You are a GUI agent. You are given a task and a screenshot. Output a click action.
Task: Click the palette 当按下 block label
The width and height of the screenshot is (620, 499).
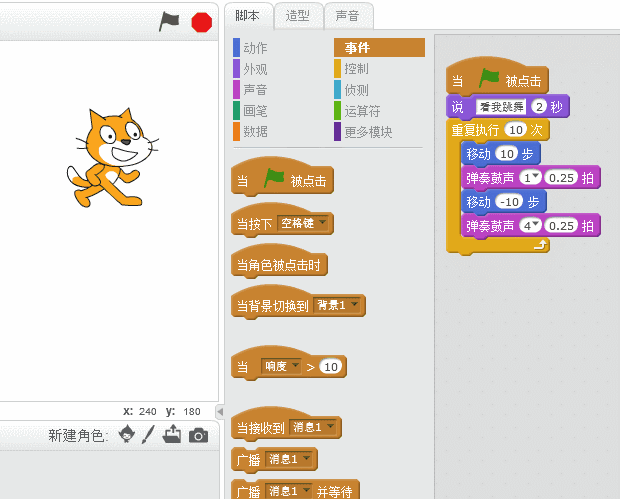(254, 224)
